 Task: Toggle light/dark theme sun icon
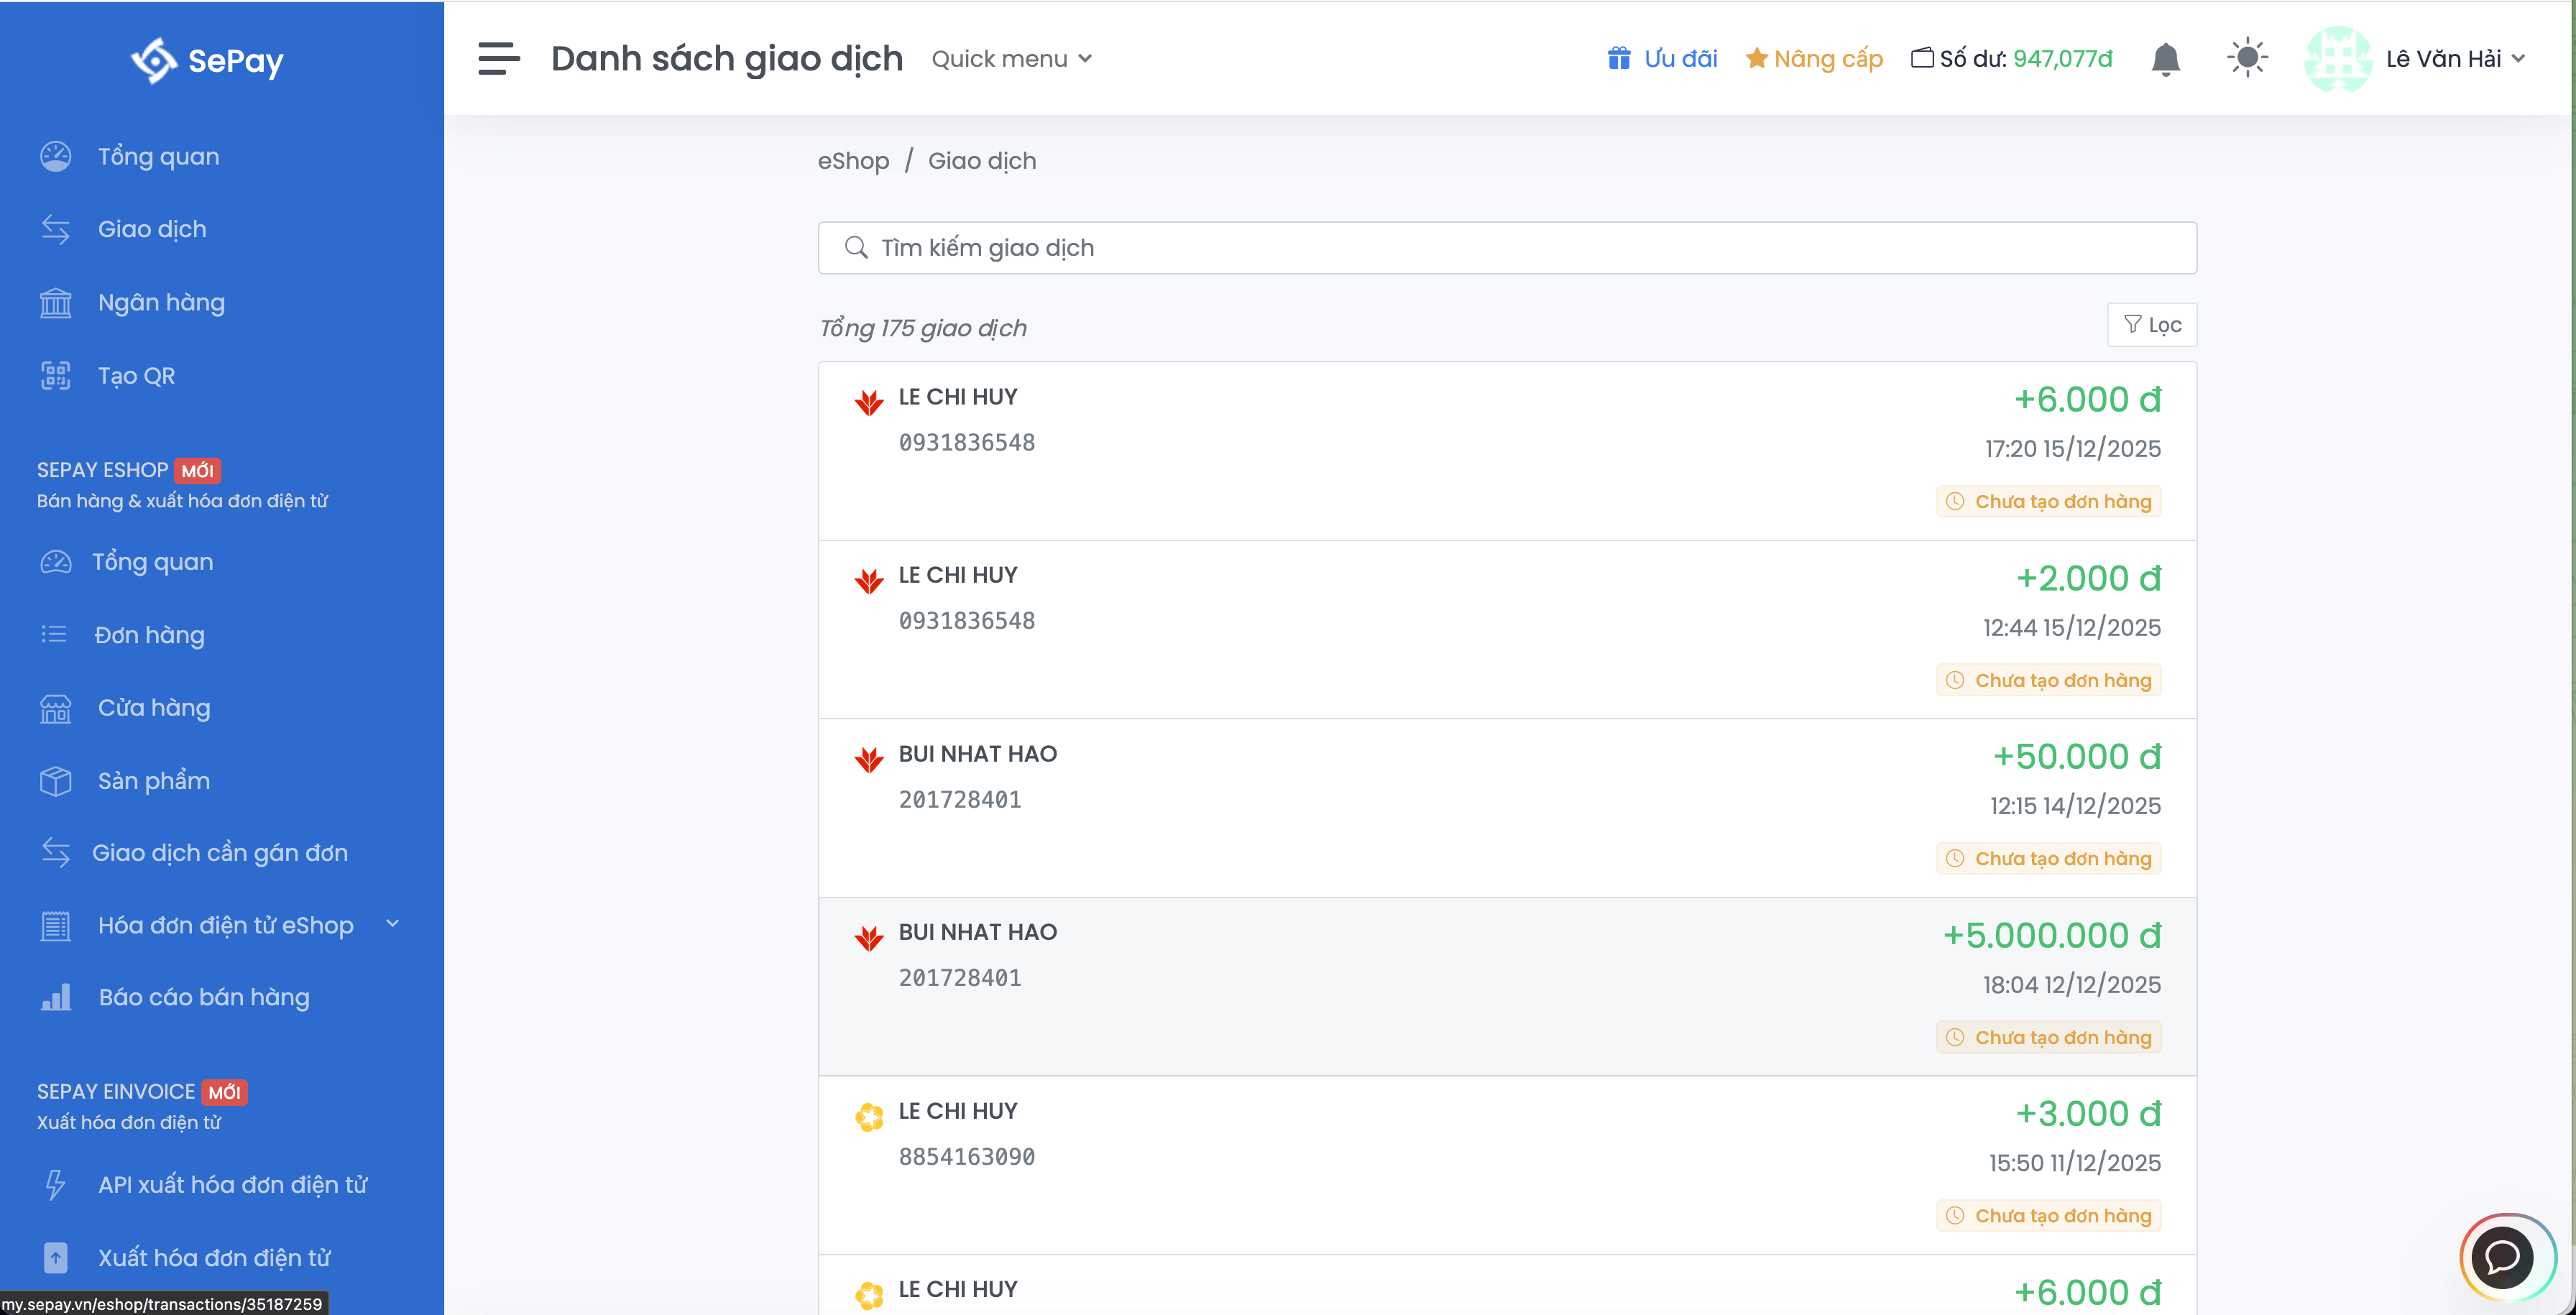pos(2247,58)
